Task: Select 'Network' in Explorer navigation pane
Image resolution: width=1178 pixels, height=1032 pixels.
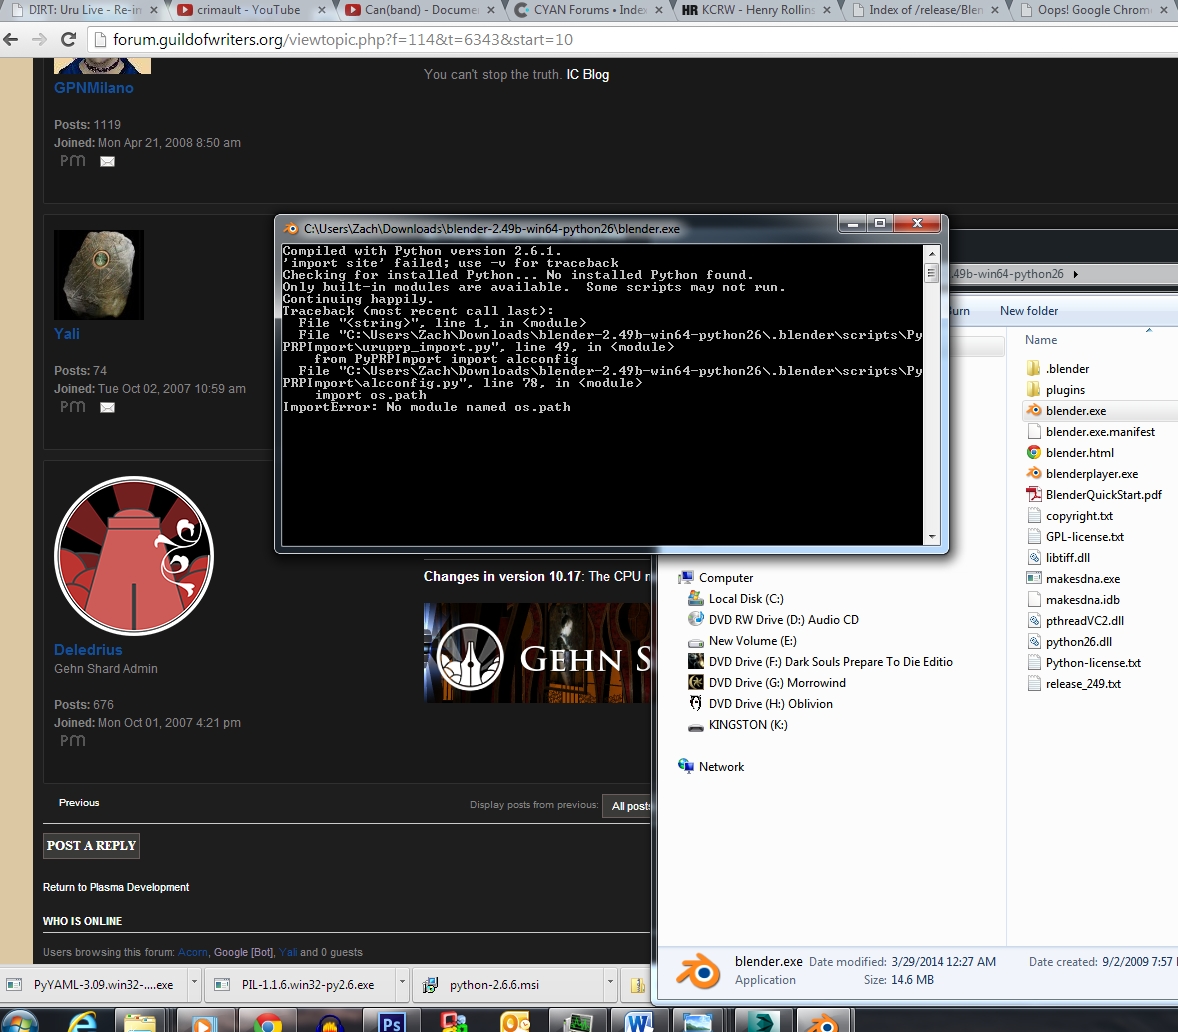Action: [x=721, y=766]
